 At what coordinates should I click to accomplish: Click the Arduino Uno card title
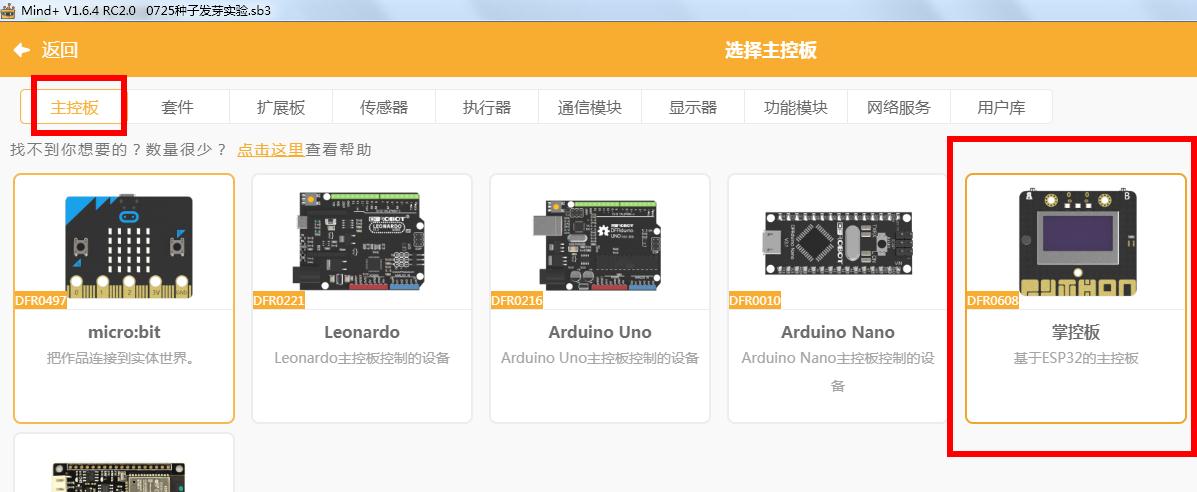600,332
